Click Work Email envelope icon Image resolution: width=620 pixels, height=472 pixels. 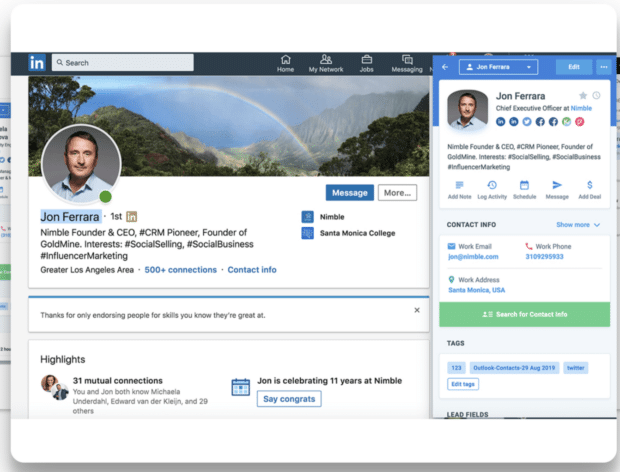tap(451, 246)
